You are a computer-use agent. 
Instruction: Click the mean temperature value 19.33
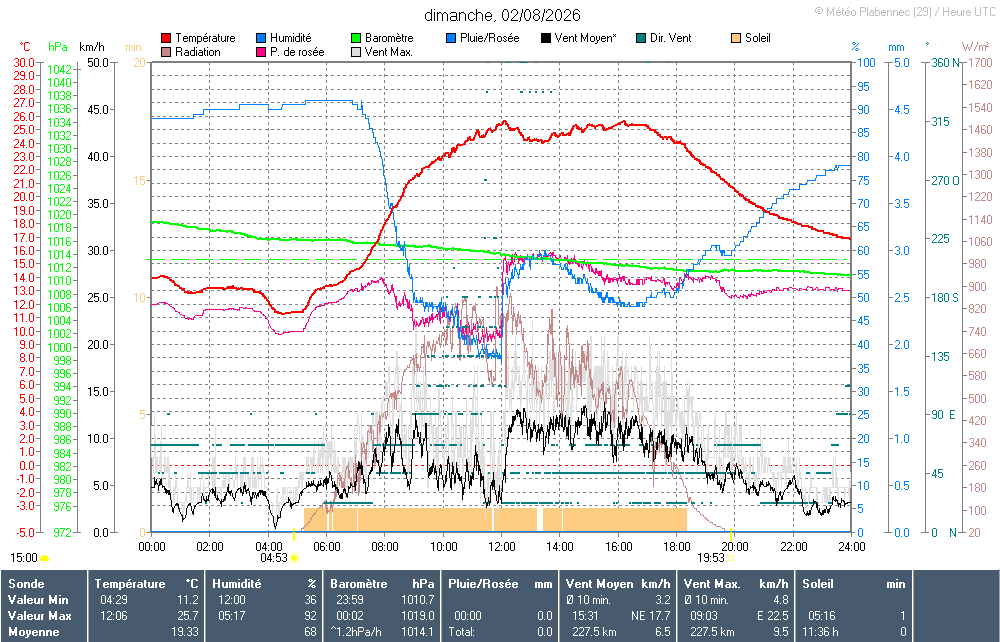185,632
